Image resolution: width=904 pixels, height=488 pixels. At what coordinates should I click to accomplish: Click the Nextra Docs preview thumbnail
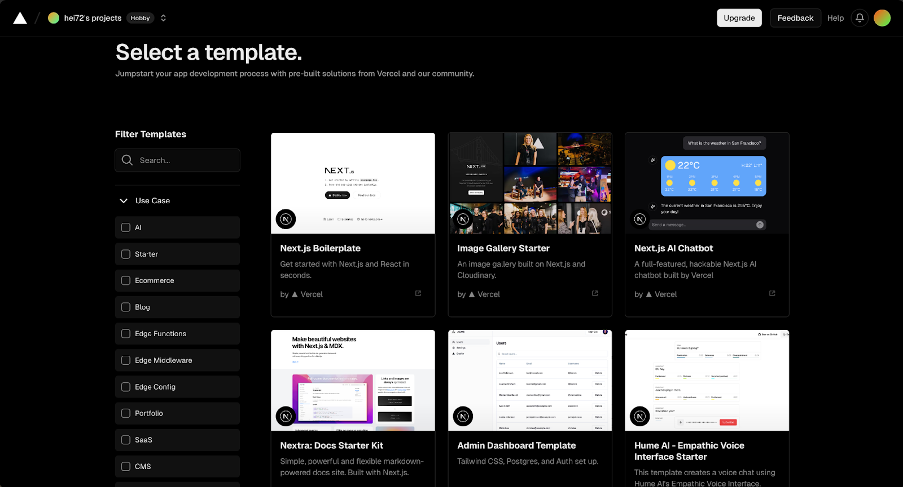click(x=353, y=380)
